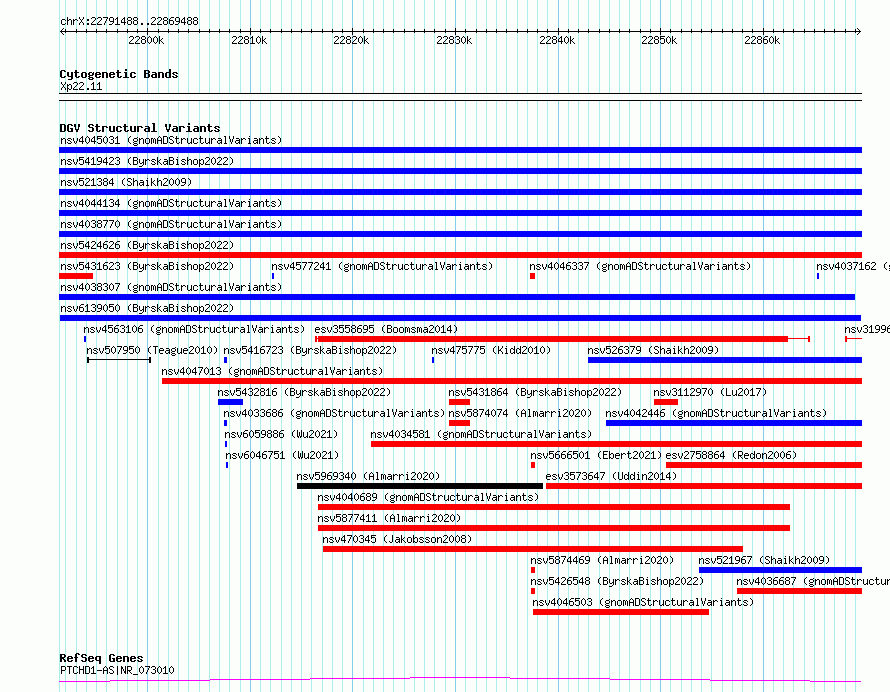Screen dimensions: 890x692
Task: Click the black nsv507950 range bar
Action: pyautogui.click(x=119, y=360)
